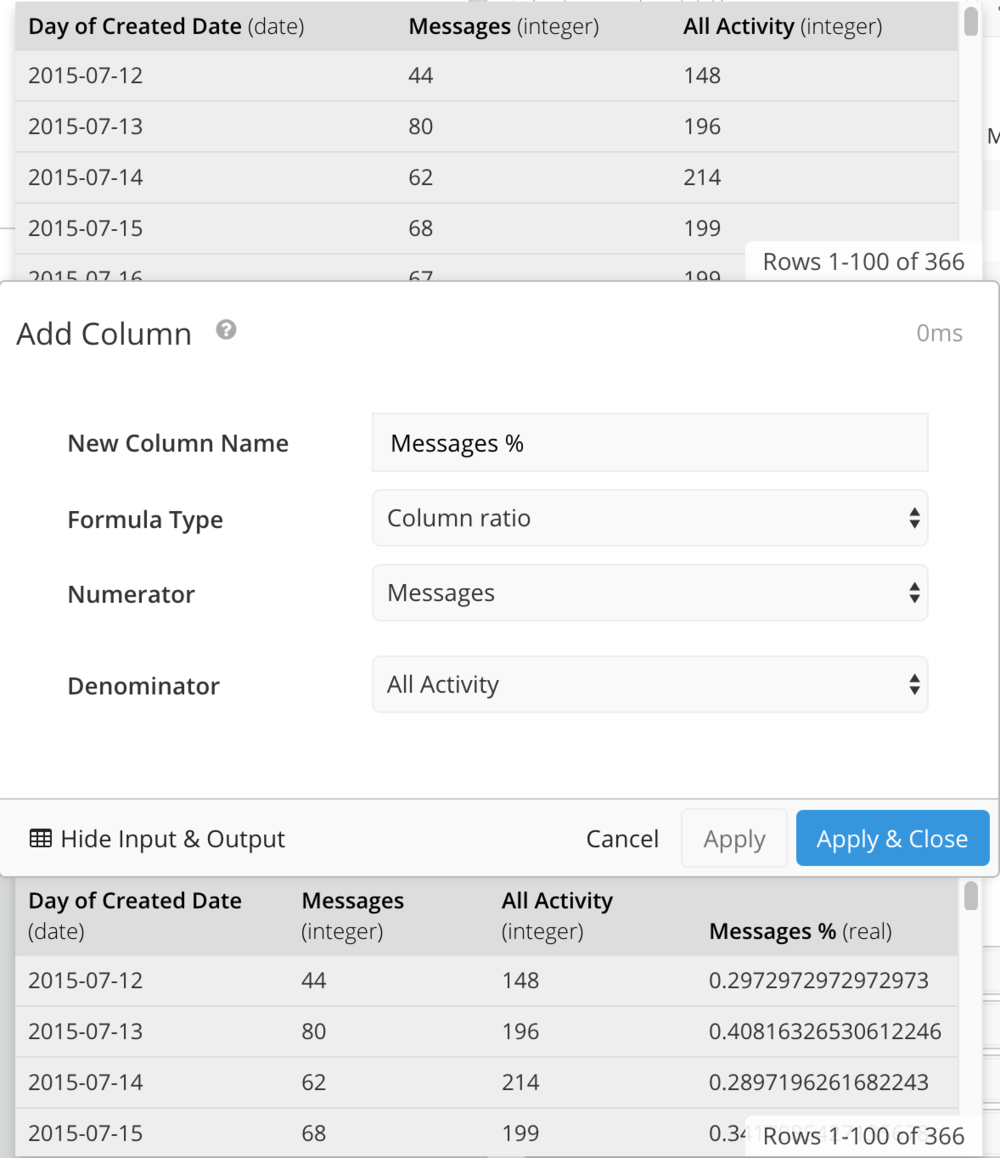Click the 2015-07-13 cell in the input table

coord(86,126)
